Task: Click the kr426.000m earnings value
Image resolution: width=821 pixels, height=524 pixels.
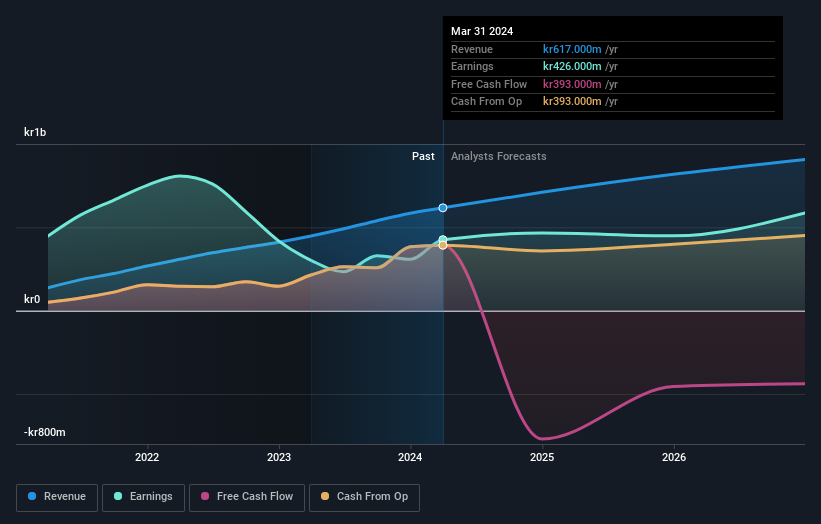Action: click(572, 66)
